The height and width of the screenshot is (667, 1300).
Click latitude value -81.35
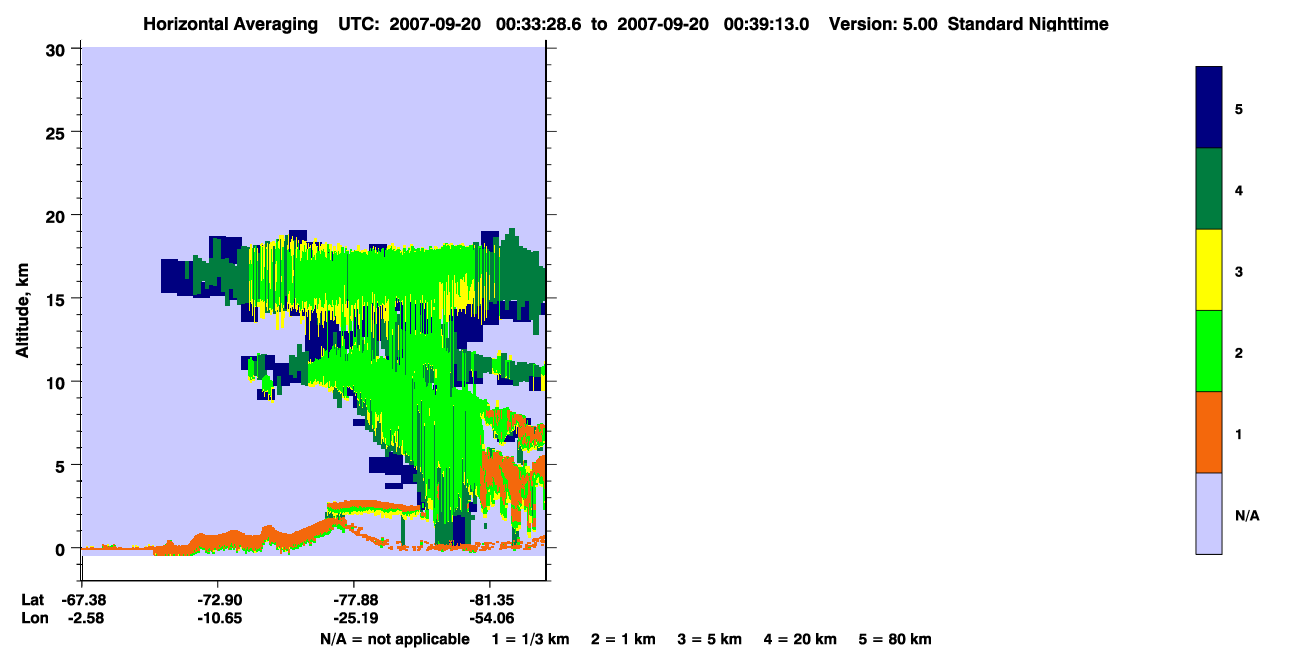coord(490,600)
